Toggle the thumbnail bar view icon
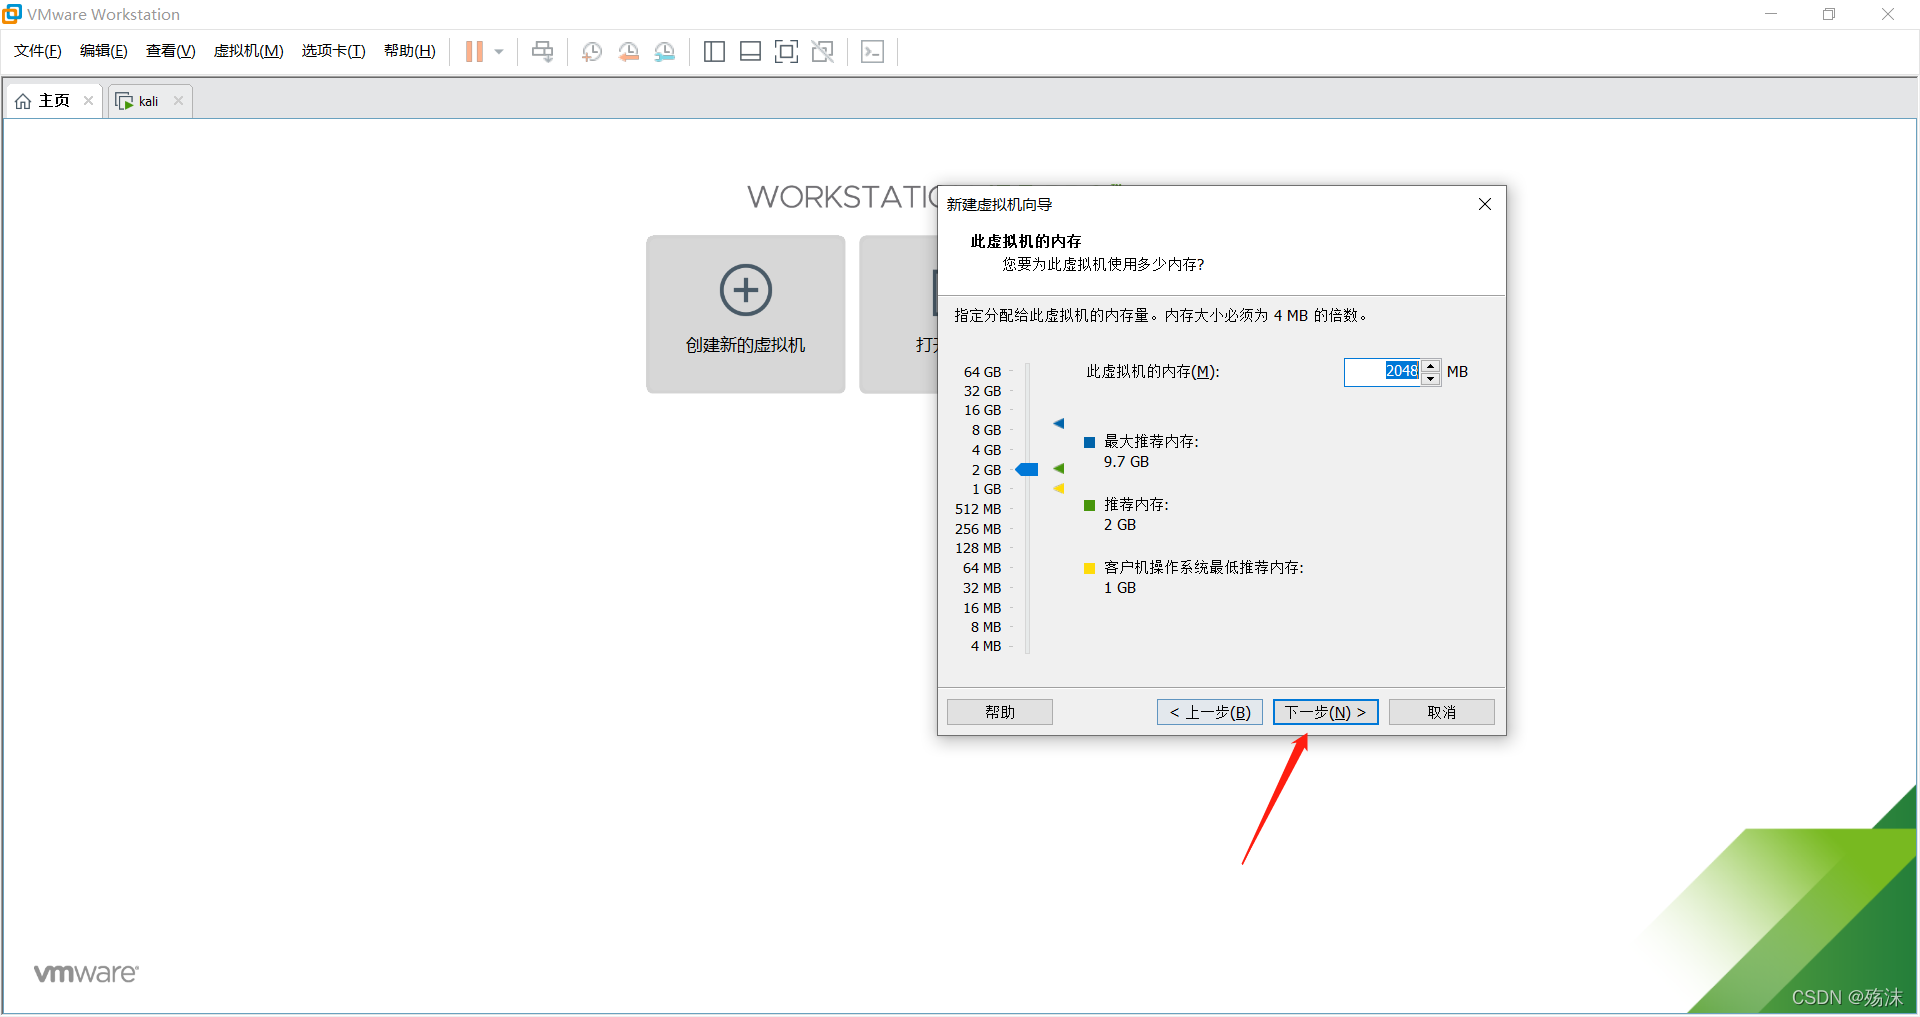The height and width of the screenshot is (1017, 1920). click(750, 52)
